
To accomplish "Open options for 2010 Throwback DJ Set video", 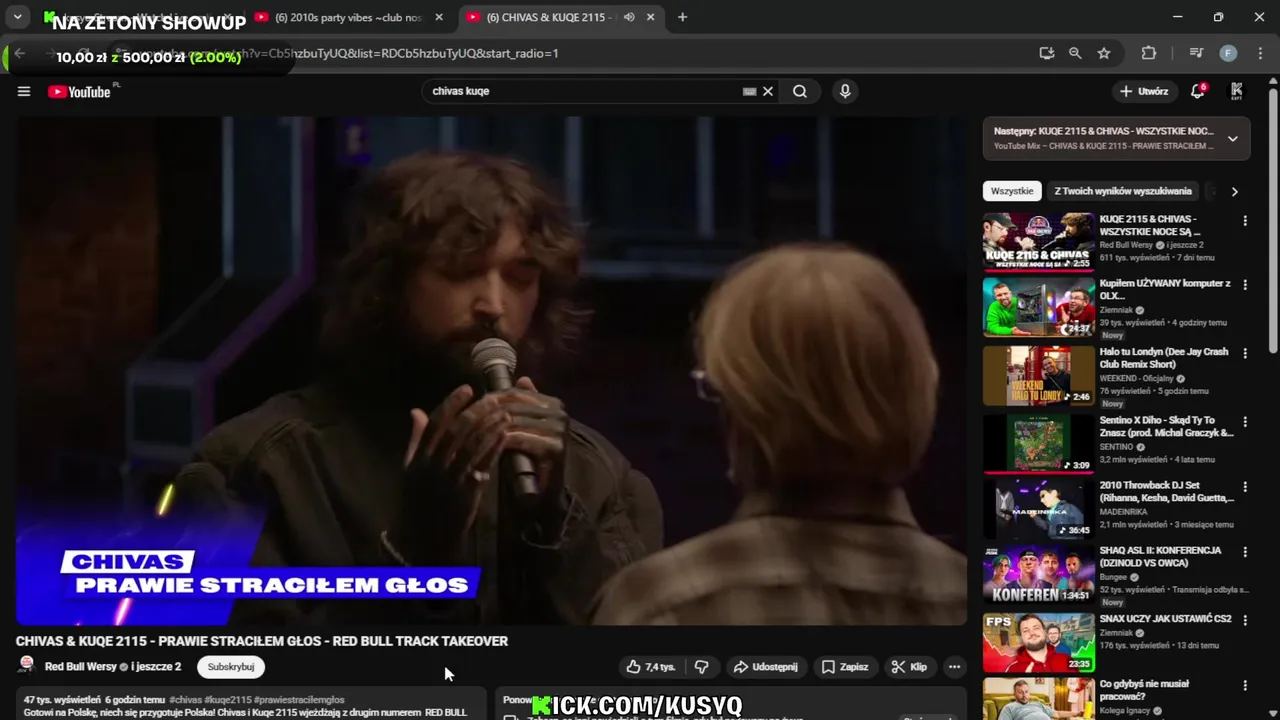I will pos(1245,487).
